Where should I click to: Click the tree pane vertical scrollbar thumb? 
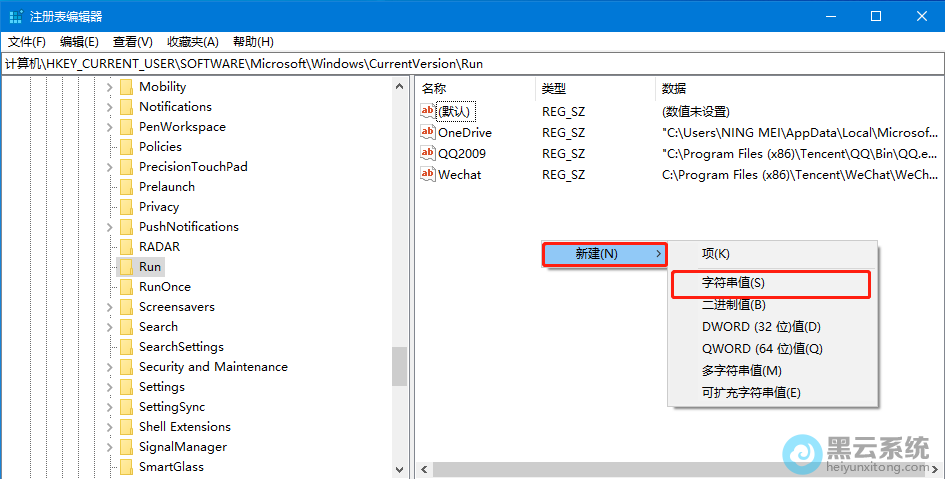400,365
